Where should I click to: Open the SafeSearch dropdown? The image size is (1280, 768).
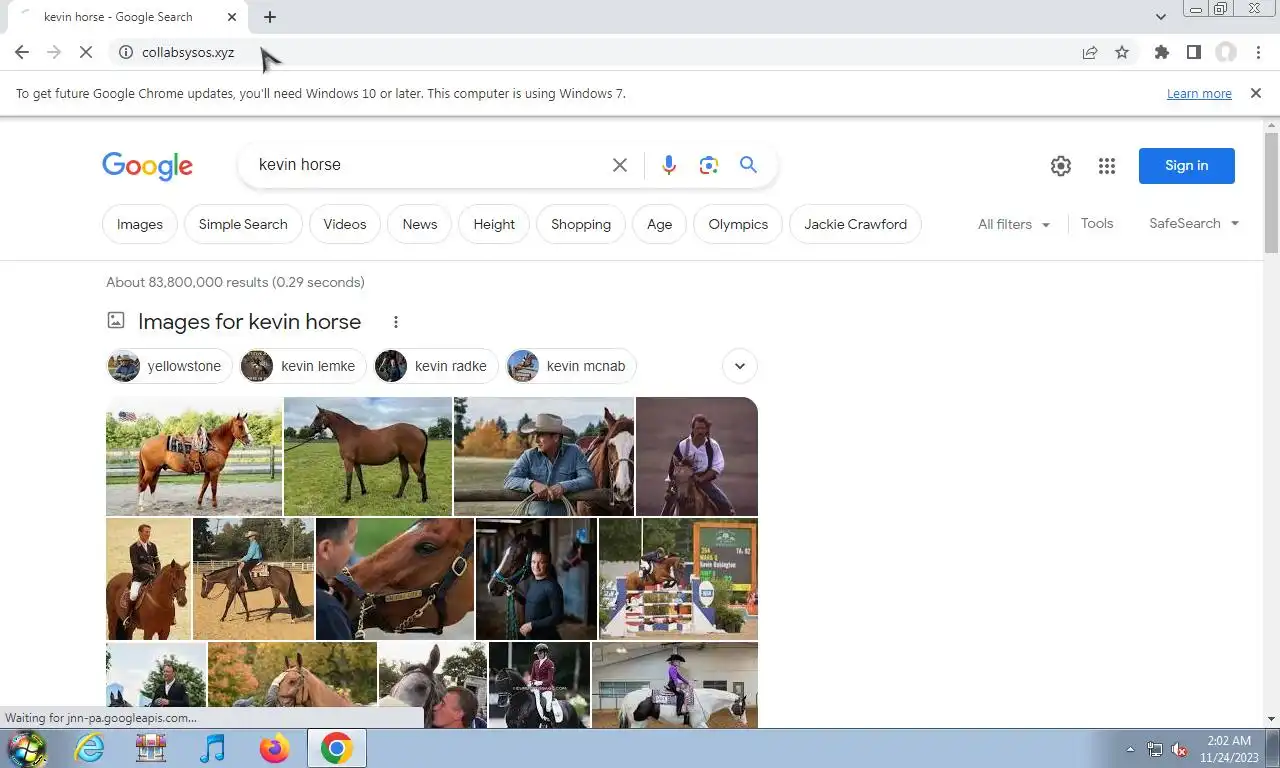(x=1194, y=223)
